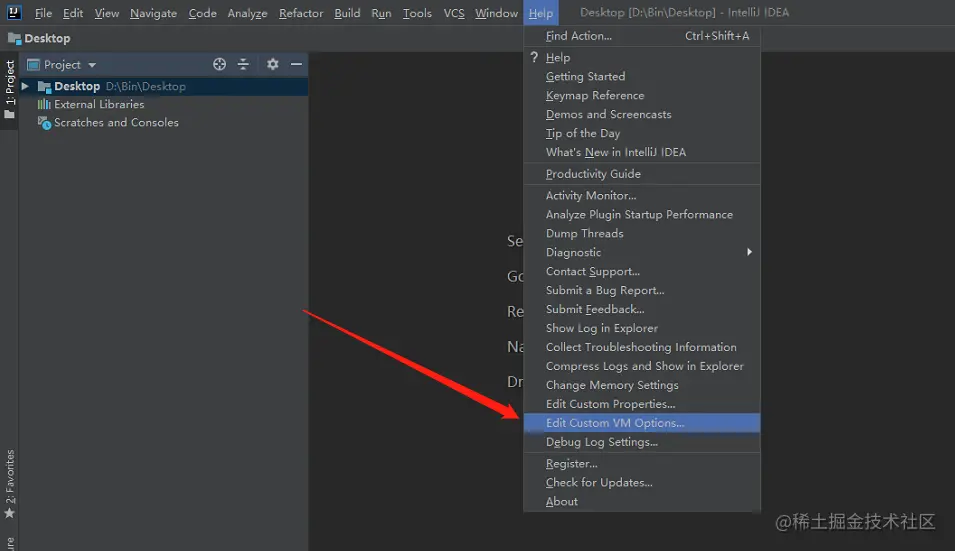This screenshot has width=955, height=551.
Task: Click the IntelliJ IDEA logo icon
Action: click(x=13, y=12)
